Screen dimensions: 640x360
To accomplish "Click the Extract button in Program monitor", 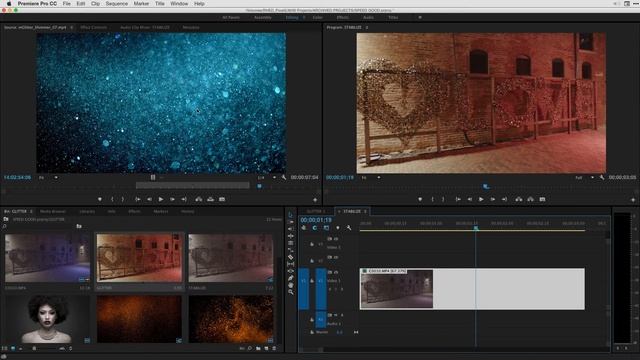I will 530,199.
